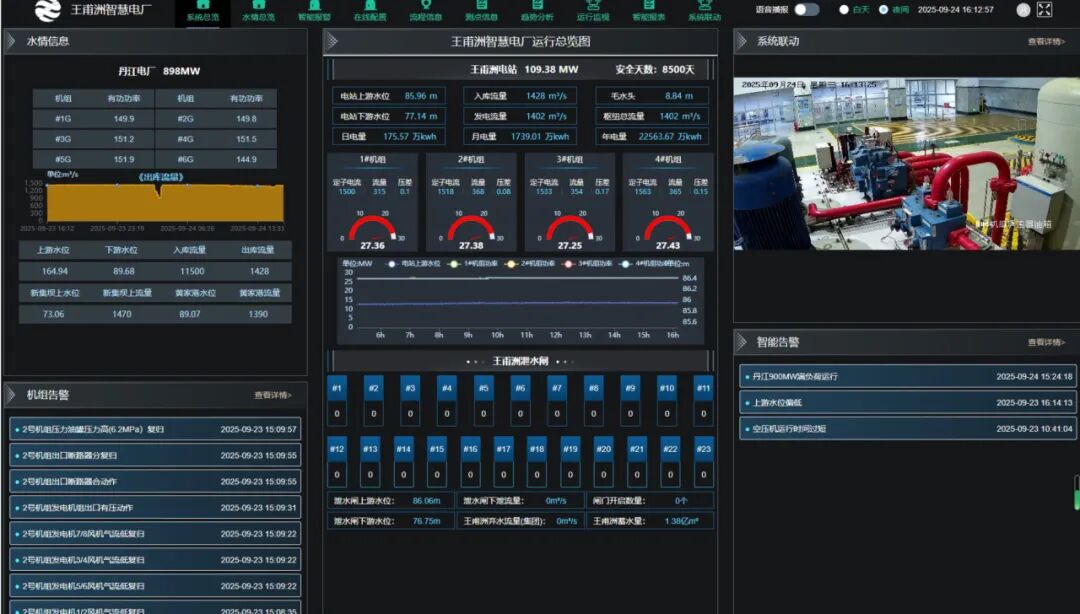Open the 智能报表 report icon
The height and width of the screenshot is (614, 1080).
648,6
